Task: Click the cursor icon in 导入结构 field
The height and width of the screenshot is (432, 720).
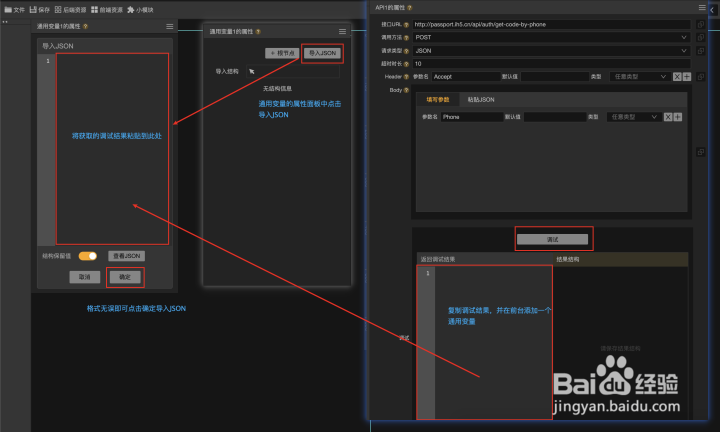Action: (x=252, y=71)
